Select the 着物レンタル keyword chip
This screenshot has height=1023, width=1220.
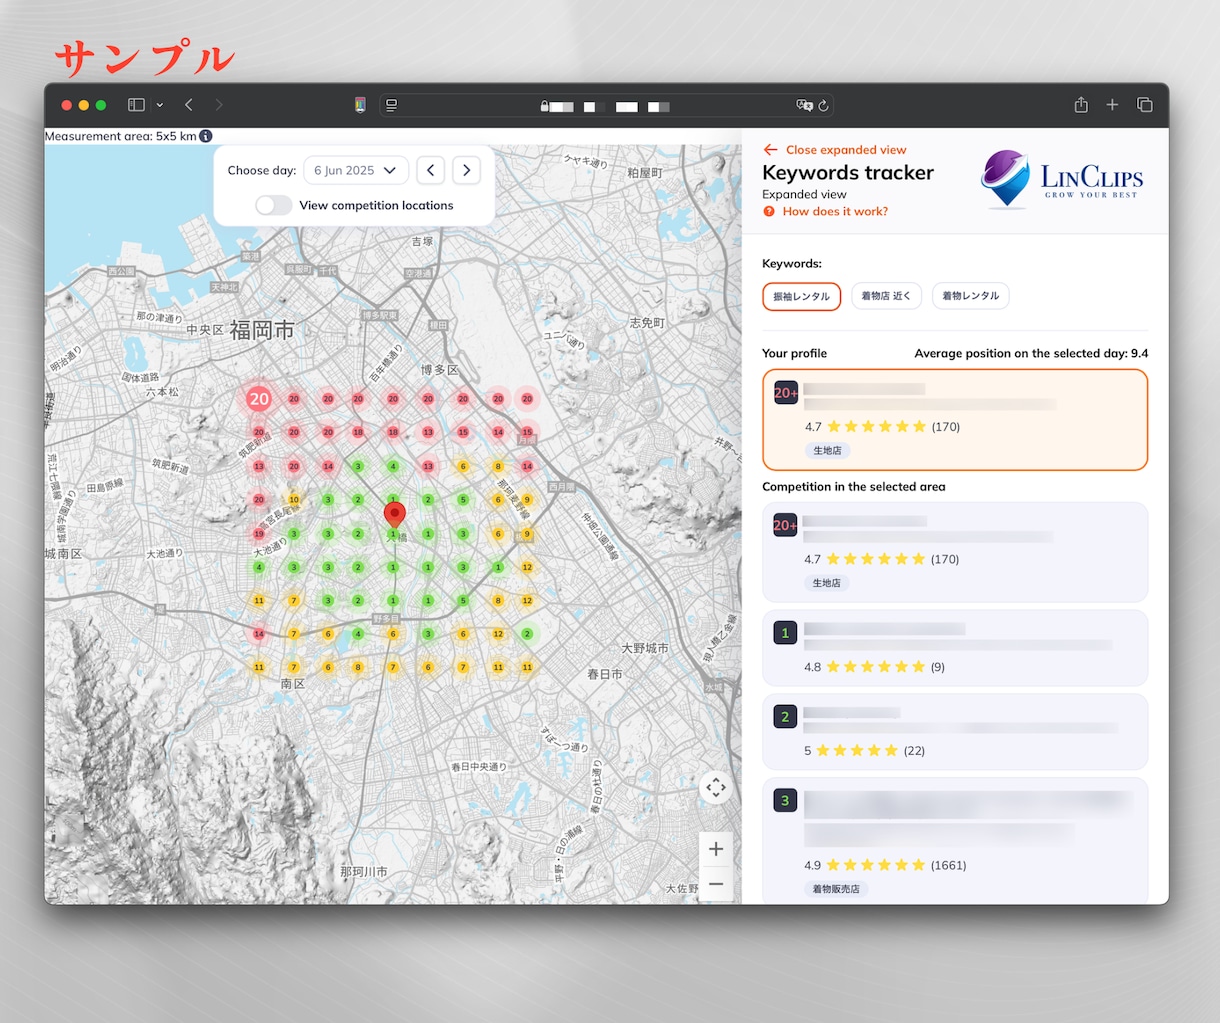click(971, 296)
